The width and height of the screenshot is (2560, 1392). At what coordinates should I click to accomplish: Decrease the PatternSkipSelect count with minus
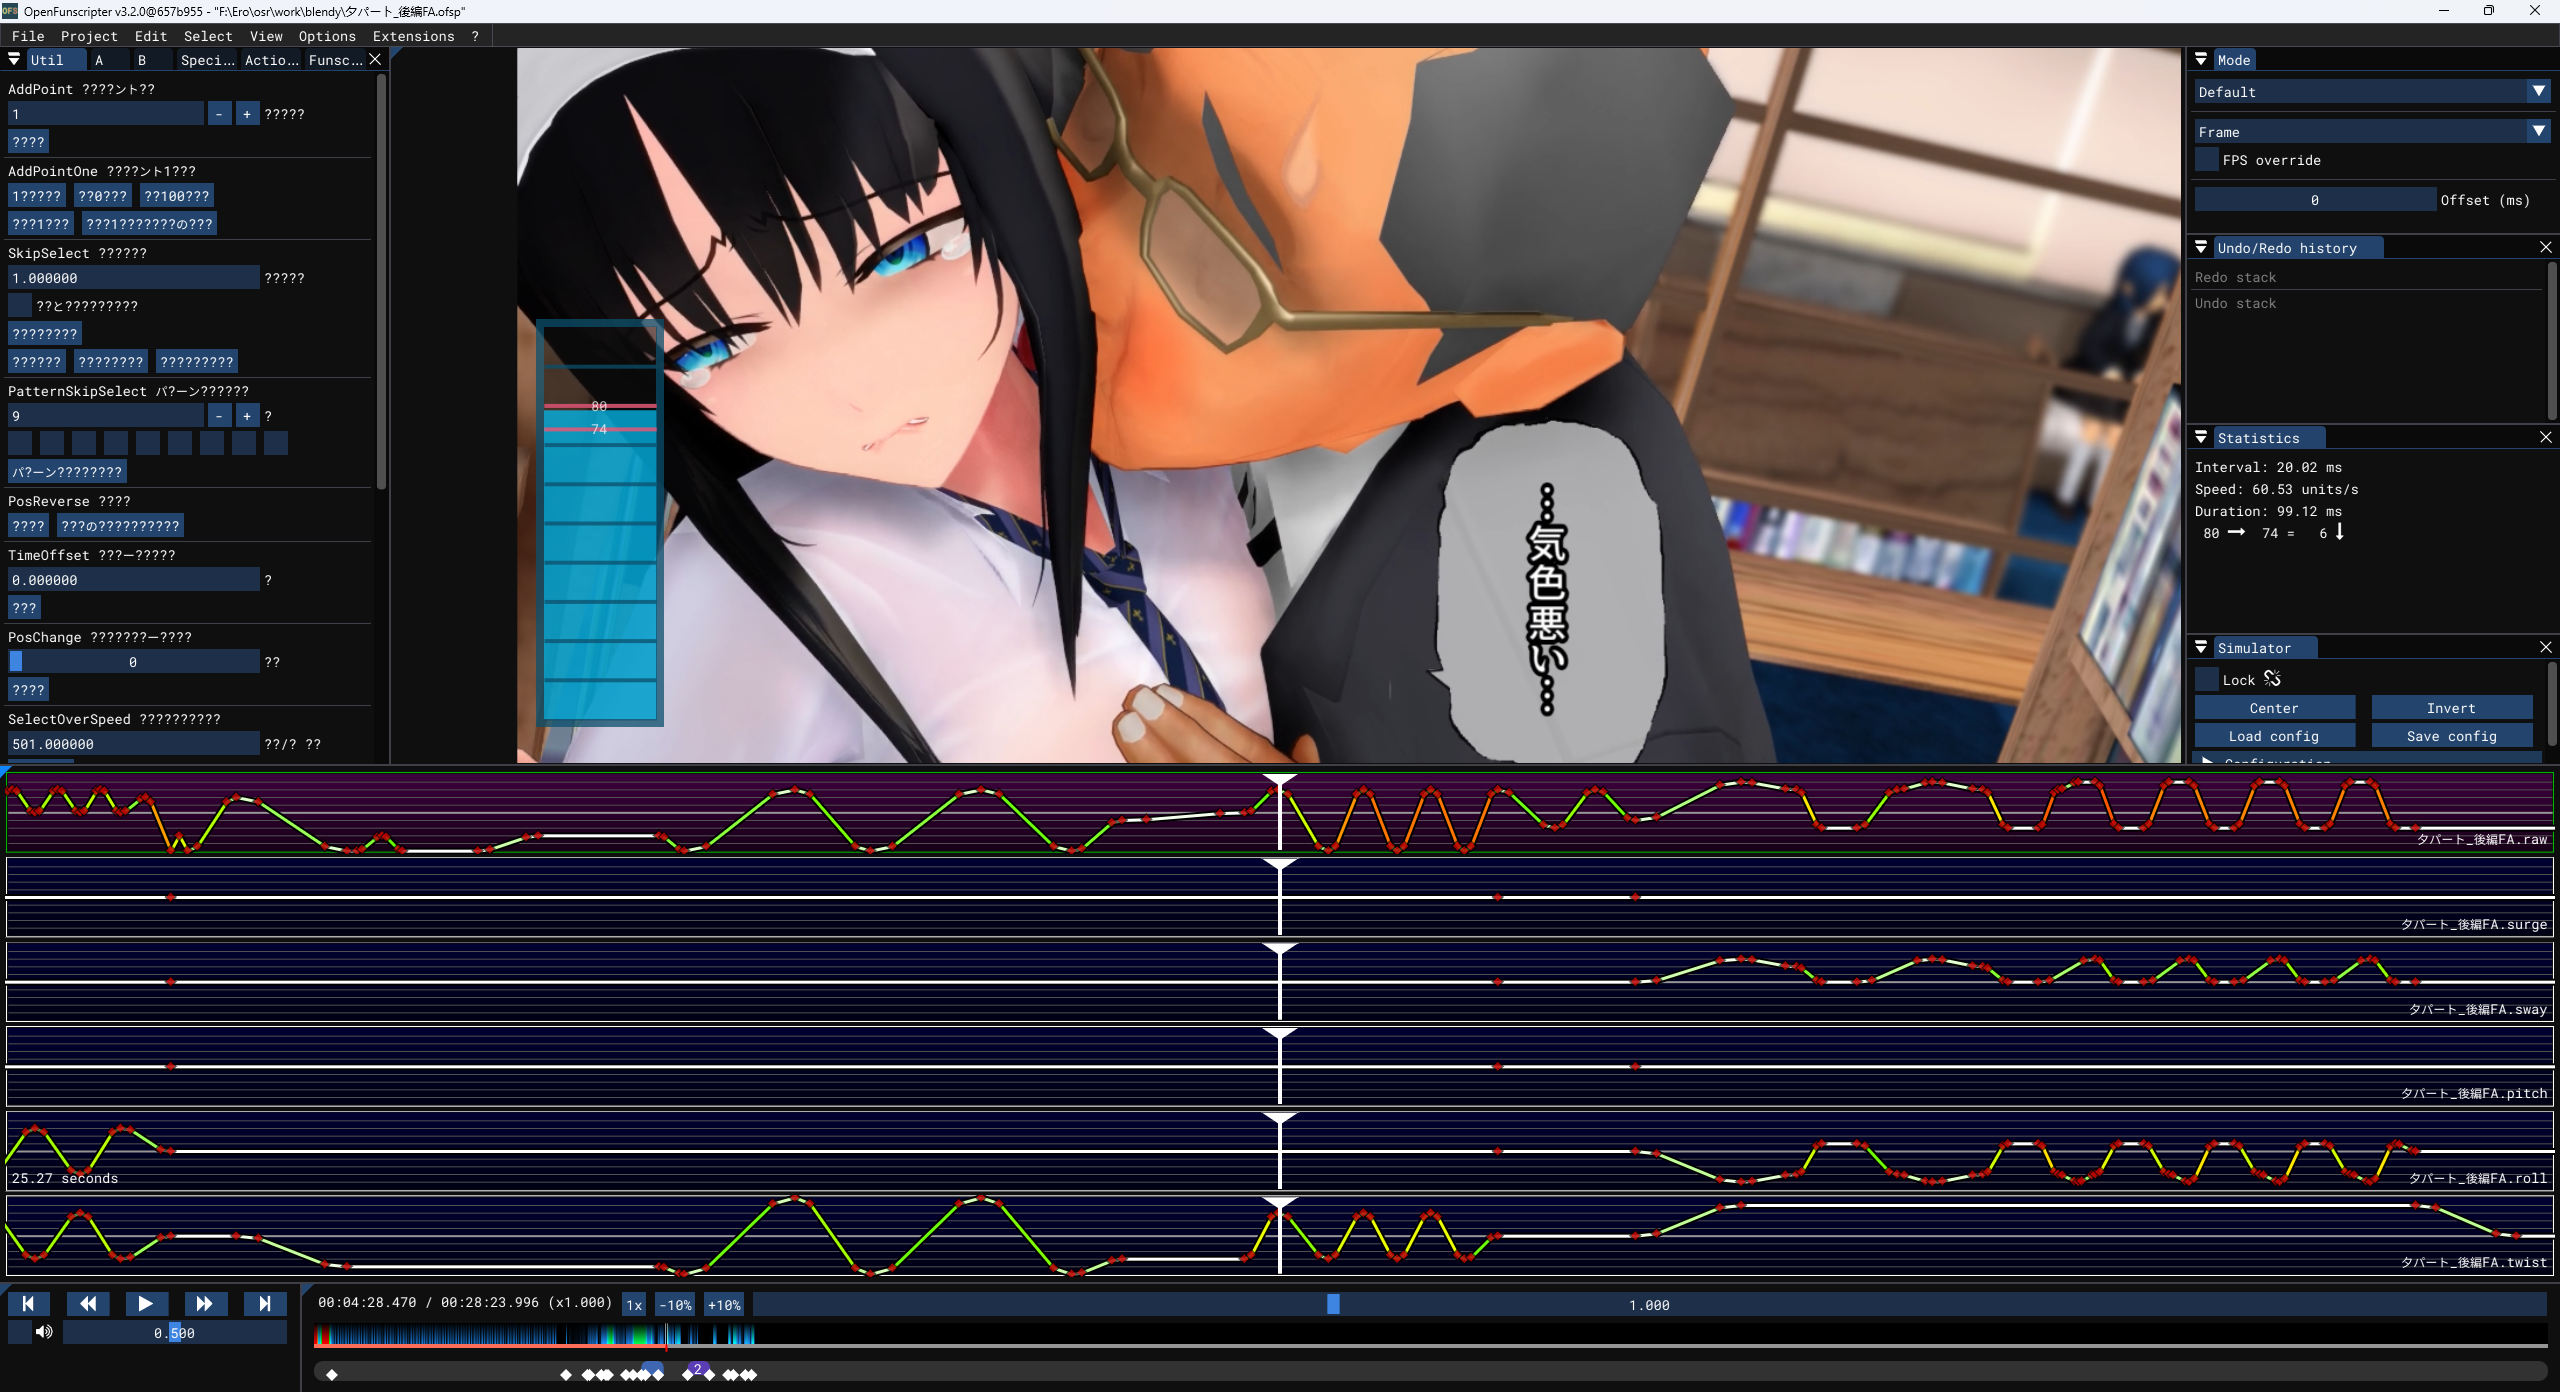[219, 416]
